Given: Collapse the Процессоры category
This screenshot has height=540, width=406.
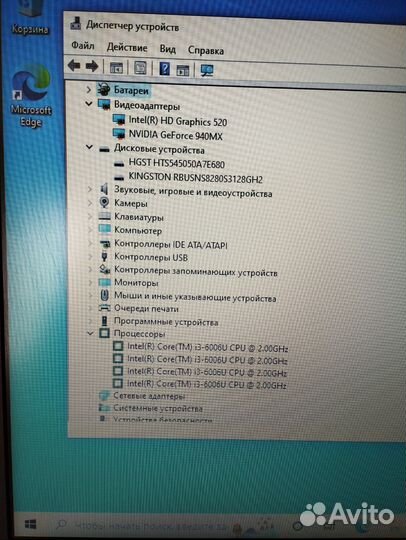Looking at the screenshot, I should click(90, 333).
